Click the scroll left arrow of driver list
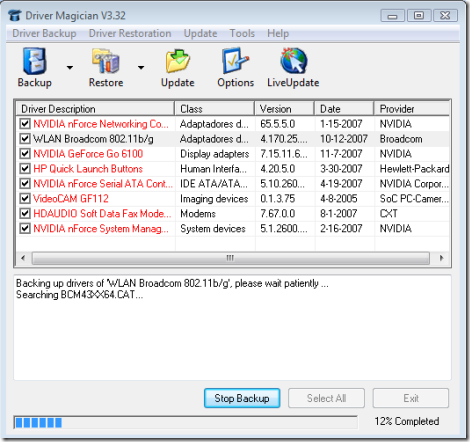The height and width of the screenshot is (442, 470). 23,258
